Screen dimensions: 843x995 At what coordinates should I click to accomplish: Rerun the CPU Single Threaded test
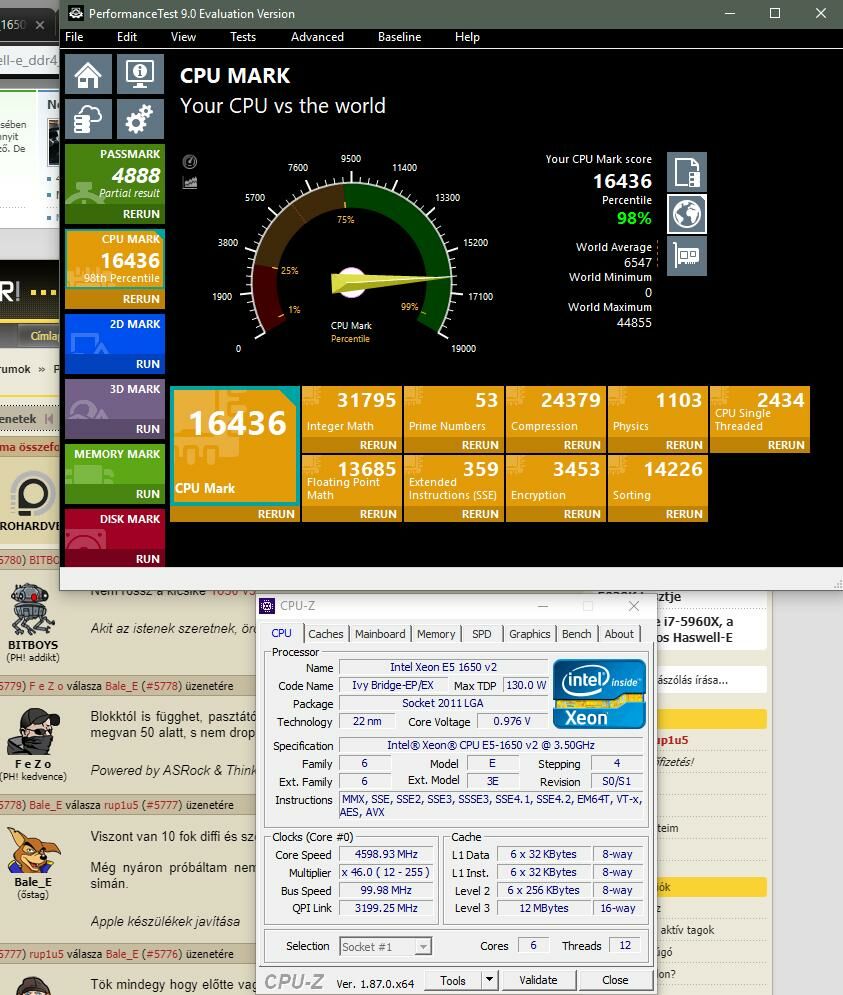click(x=786, y=445)
